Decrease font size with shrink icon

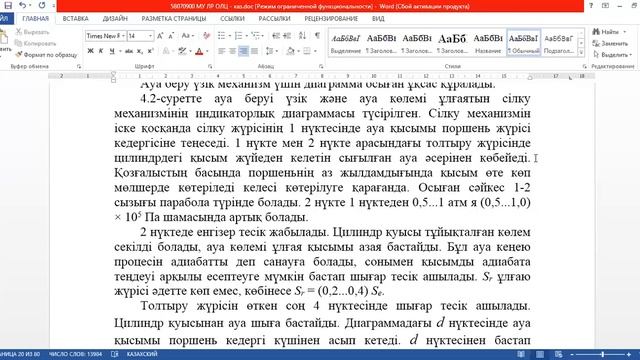(x=171, y=36)
